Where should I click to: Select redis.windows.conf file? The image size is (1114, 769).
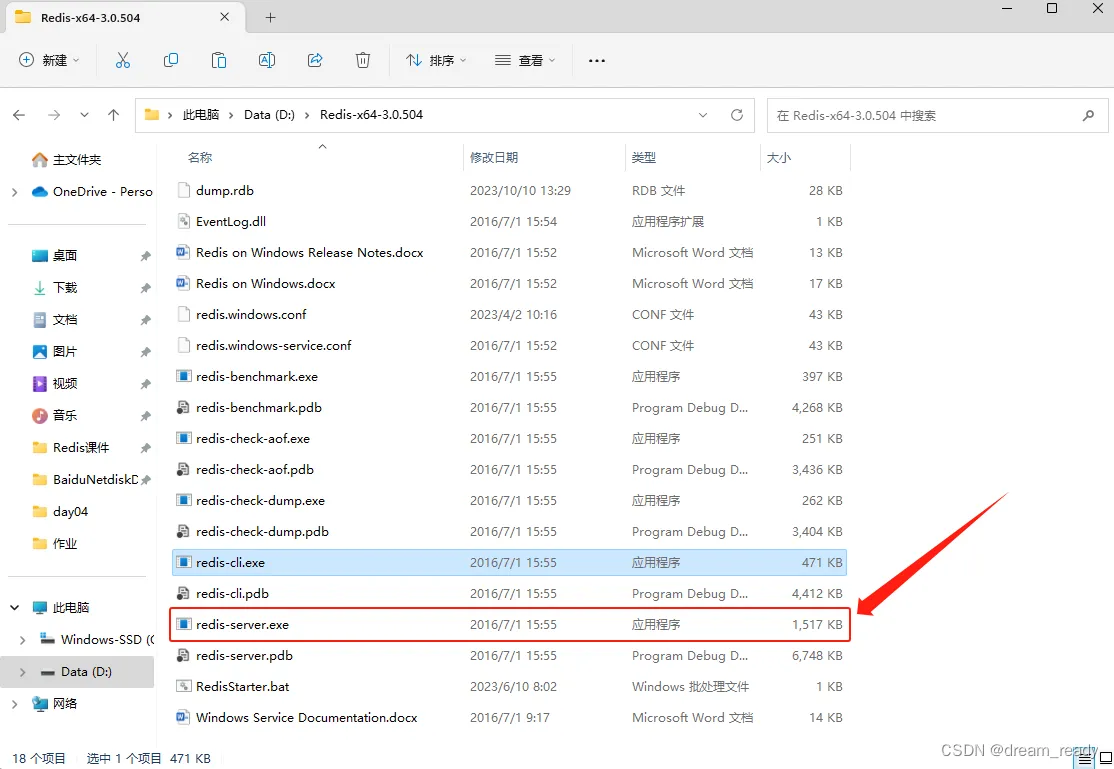coord(509,314)
